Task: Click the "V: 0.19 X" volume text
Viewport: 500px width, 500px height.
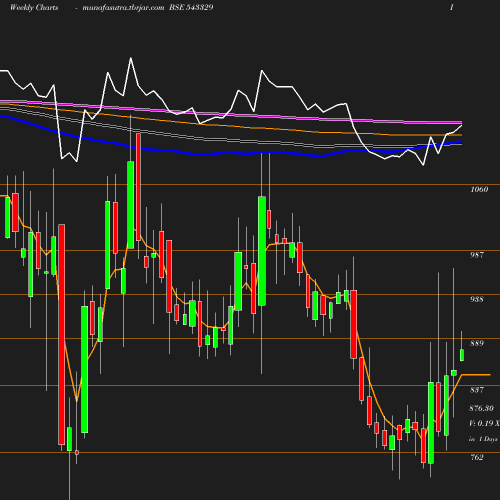Action: (484, 423)
